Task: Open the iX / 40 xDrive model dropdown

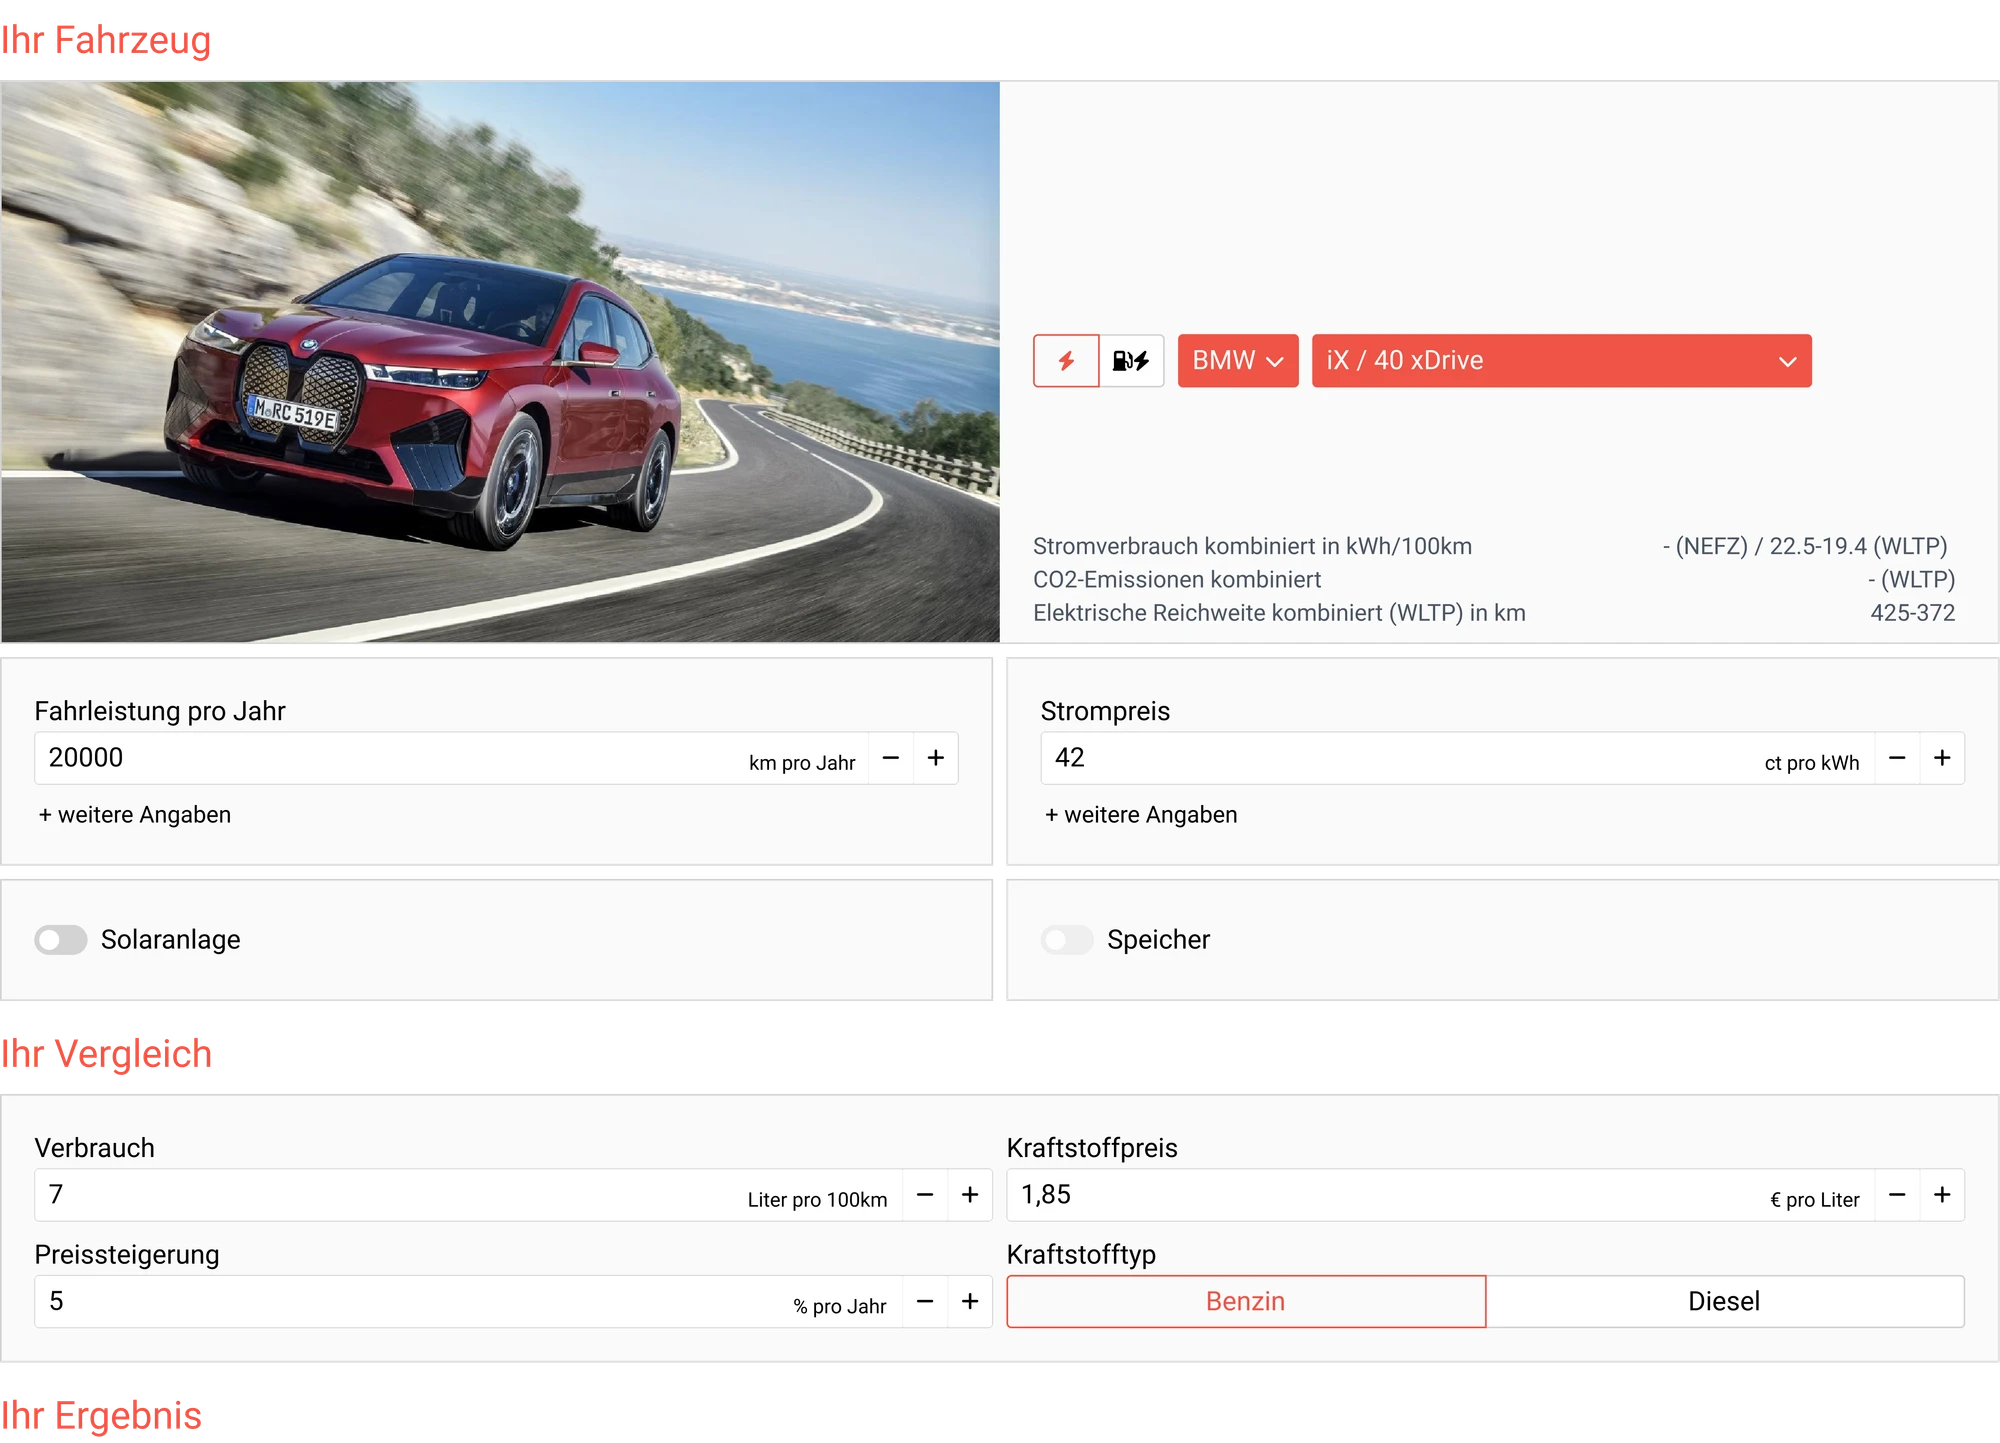Action: (1561, 361)
